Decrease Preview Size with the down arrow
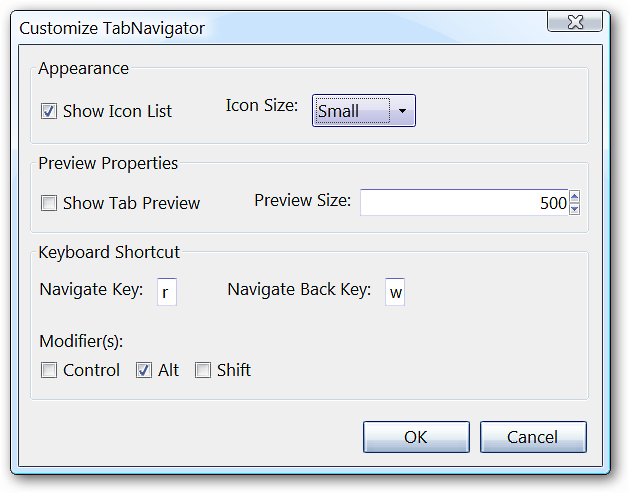629x493 pixels. coord(575,209)
